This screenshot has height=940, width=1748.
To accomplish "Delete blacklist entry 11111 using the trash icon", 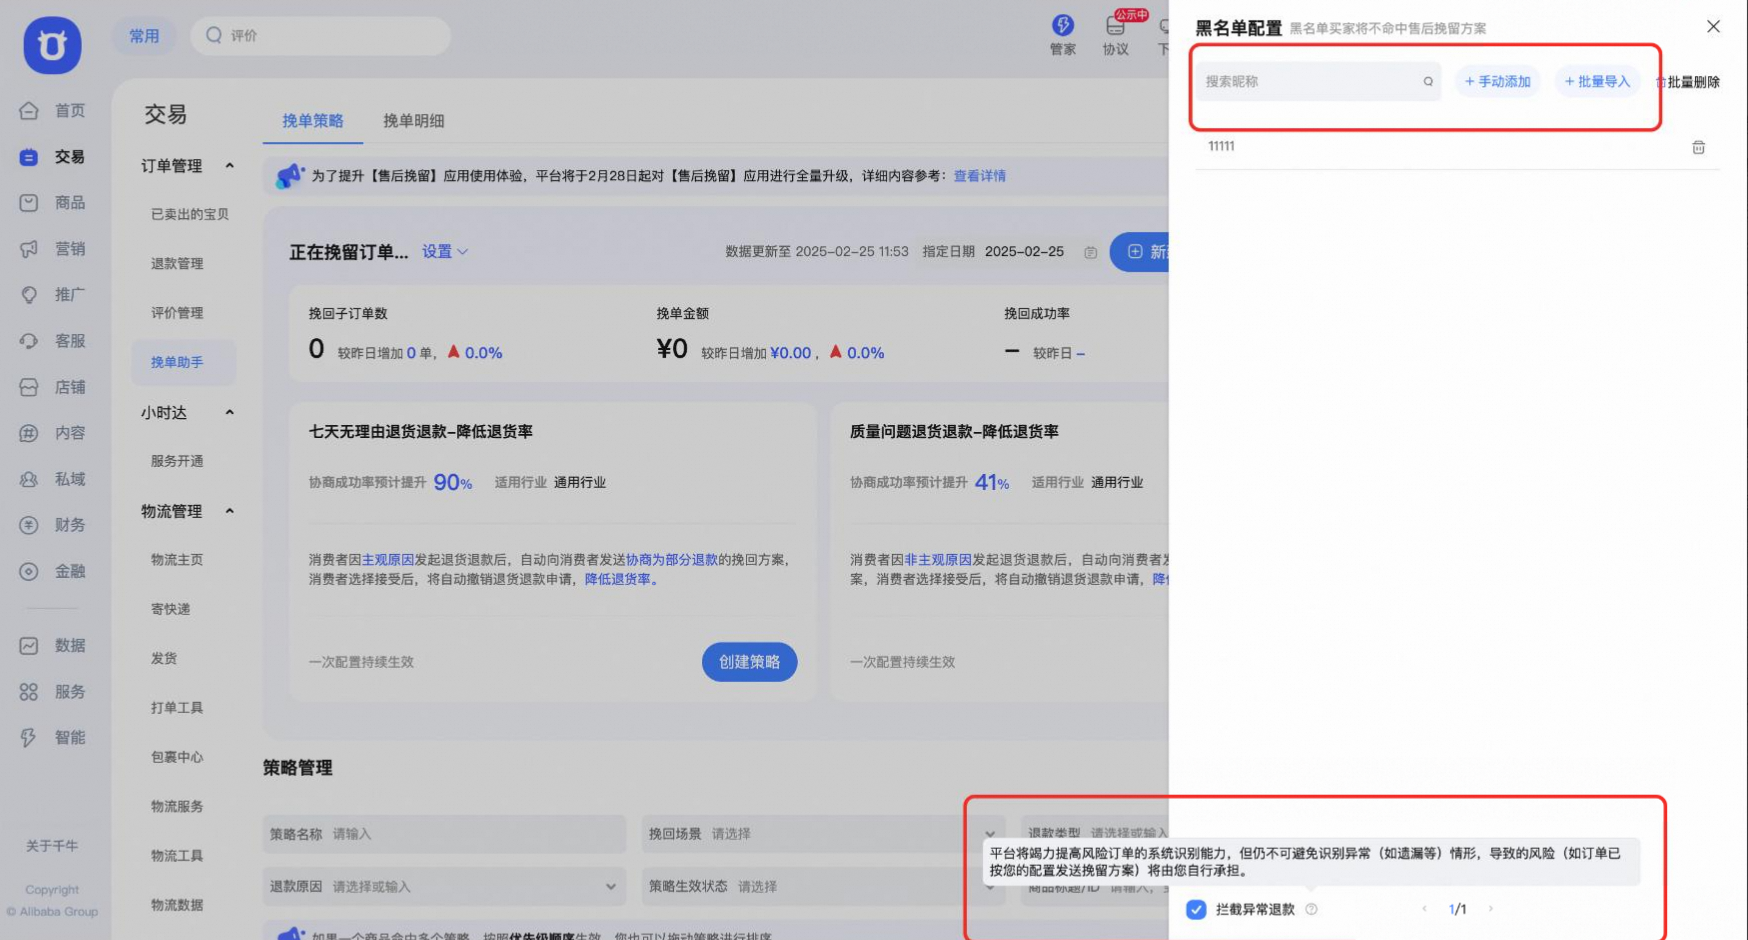I will (x=1697, y=146).
